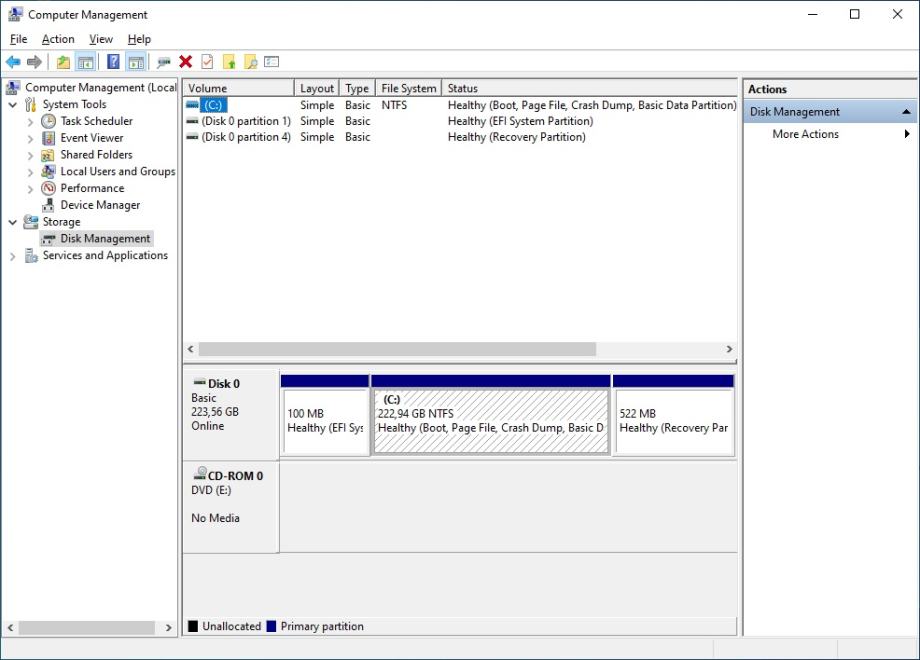This screenshot has width=920, height=660.
Task: Expand the Services and Applications node
Action: pos(13,256)
